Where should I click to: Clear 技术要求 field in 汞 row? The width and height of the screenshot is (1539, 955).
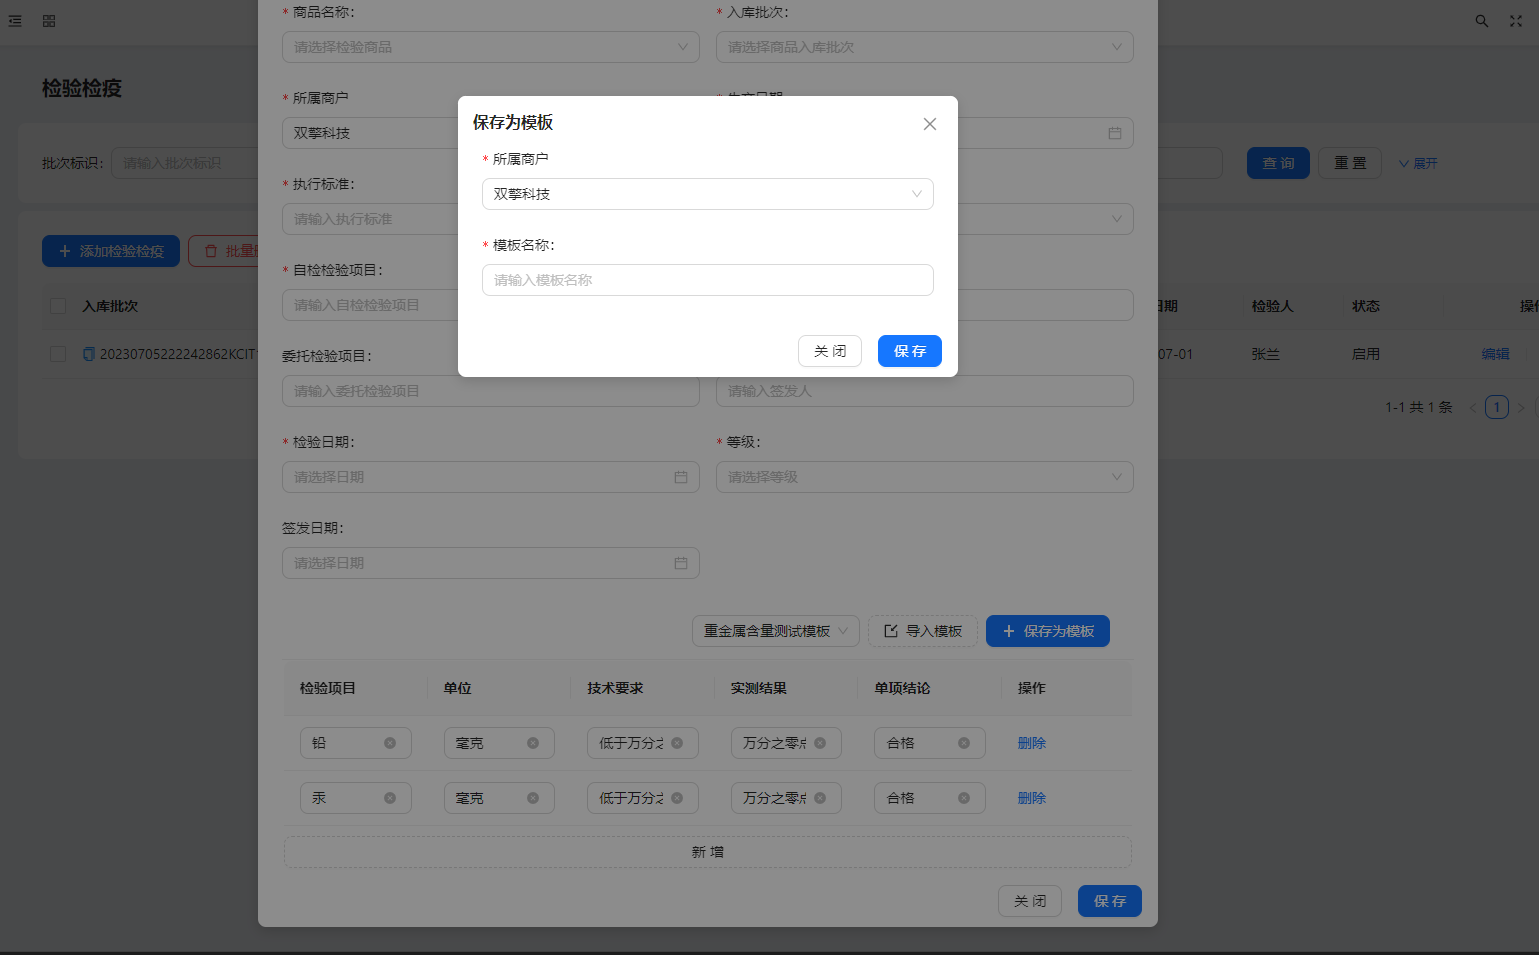[x=677, y=798]
